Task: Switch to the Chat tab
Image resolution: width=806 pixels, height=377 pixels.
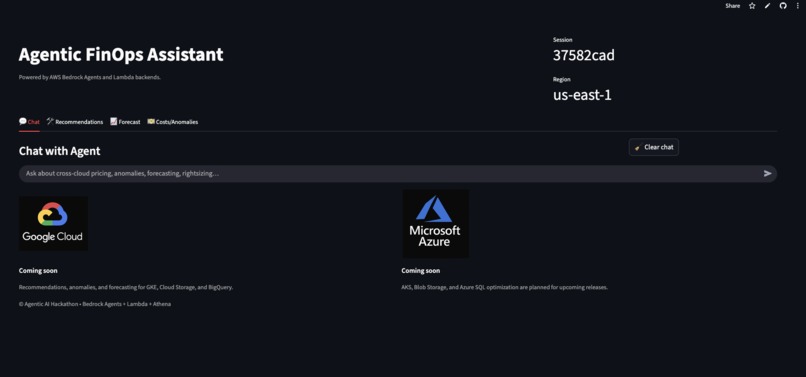Action: [29, 122]
